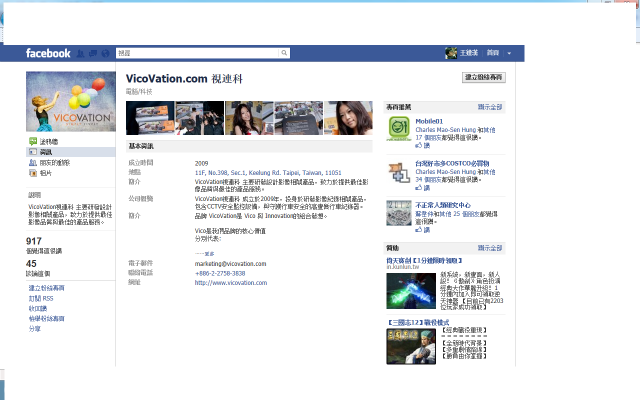Open second photo showing crowd
This screenshot has height=400, width=640.
click(x=200, y=118)
